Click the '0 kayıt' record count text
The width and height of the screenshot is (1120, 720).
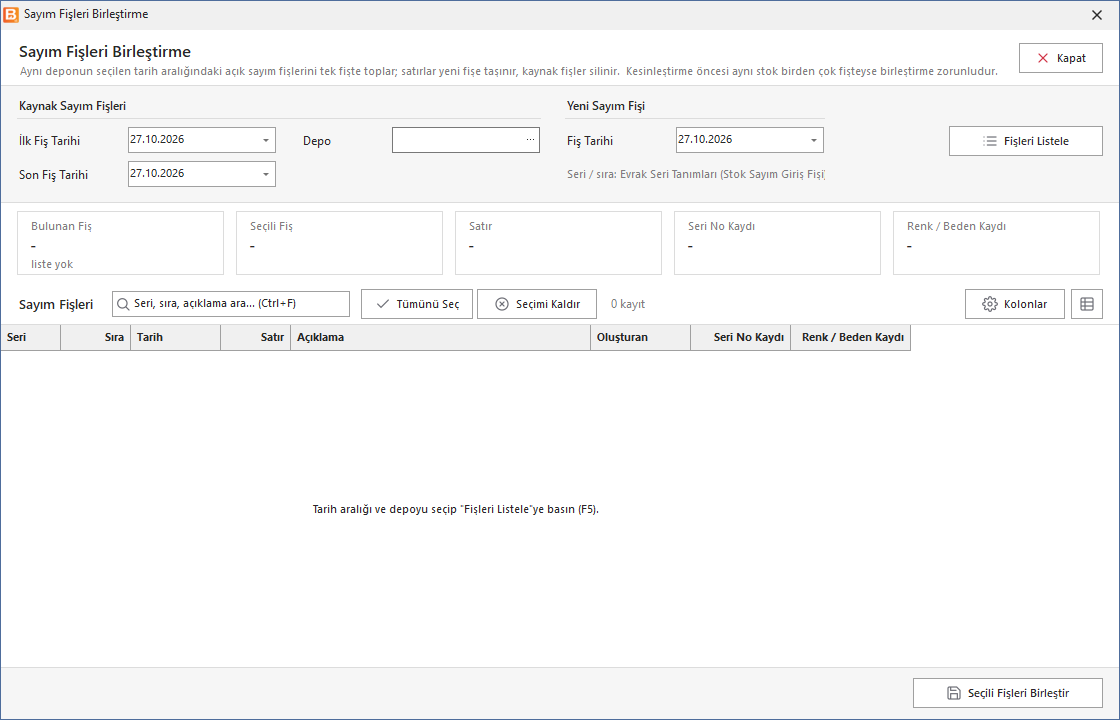click(628, 304)
